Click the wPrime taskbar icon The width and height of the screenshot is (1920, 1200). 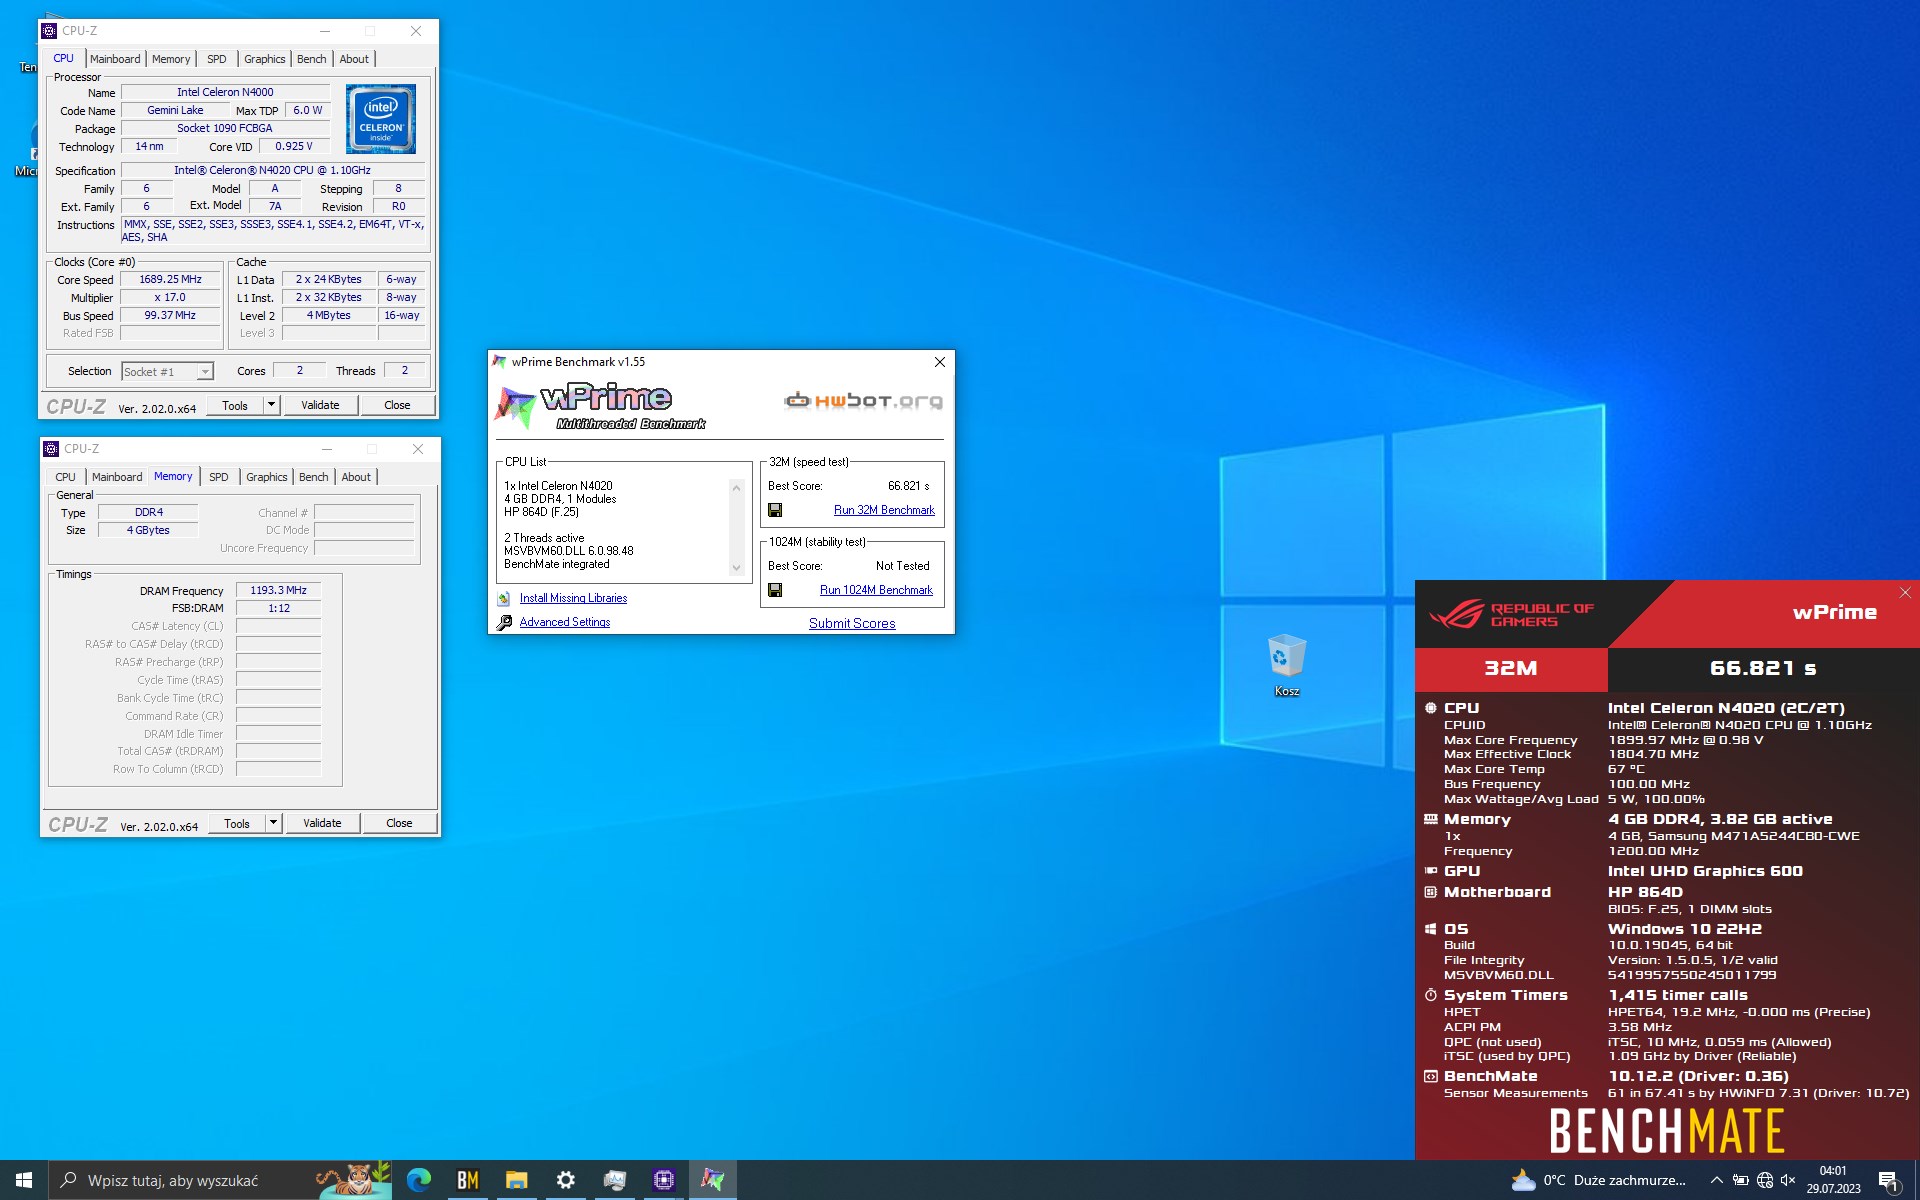712,1180
